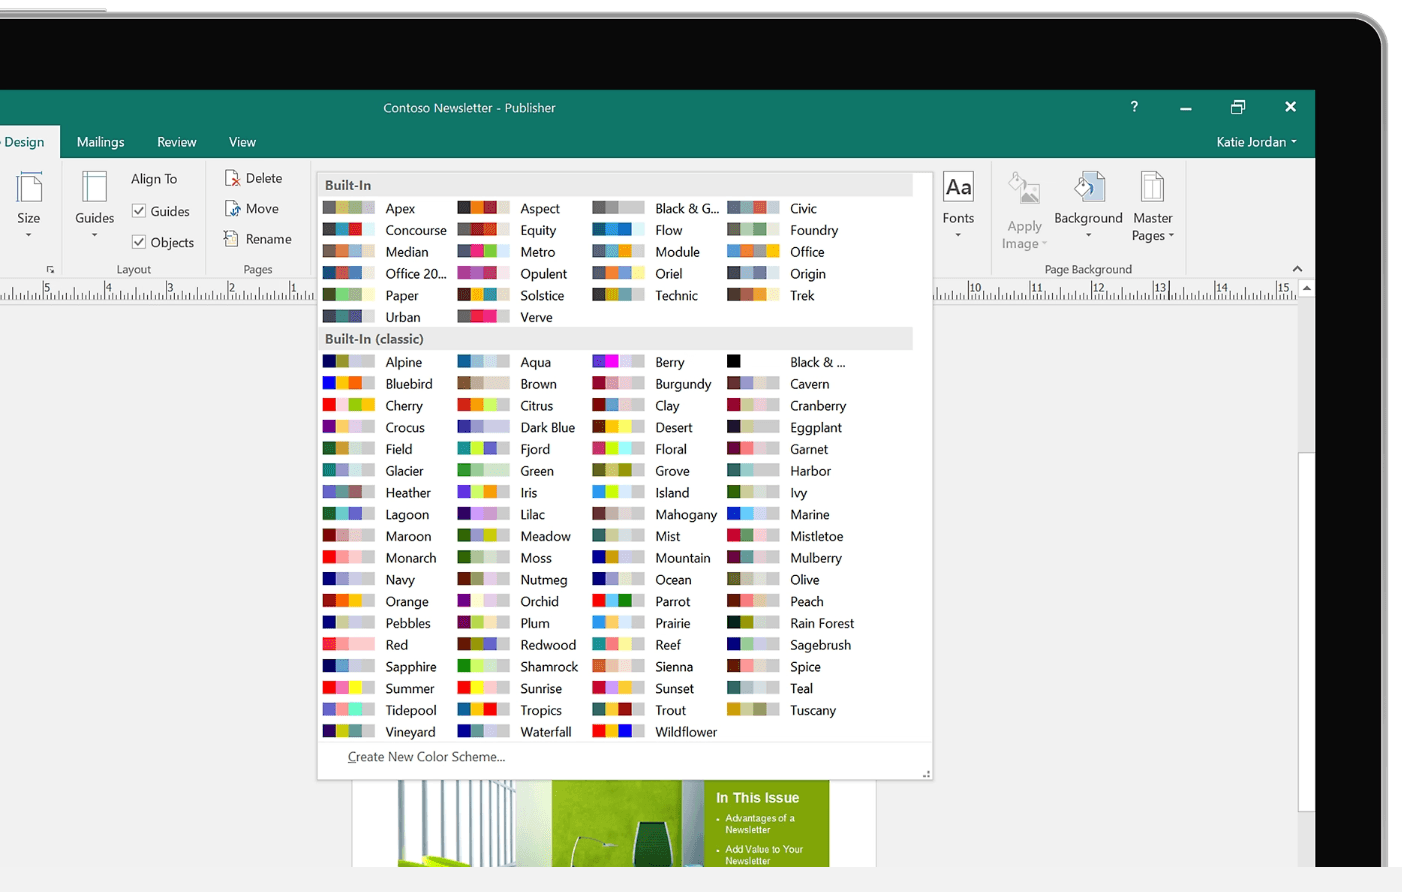Open the Mailings tab
Viewport: 1402px width, 892px height.
tap(100, 141)
